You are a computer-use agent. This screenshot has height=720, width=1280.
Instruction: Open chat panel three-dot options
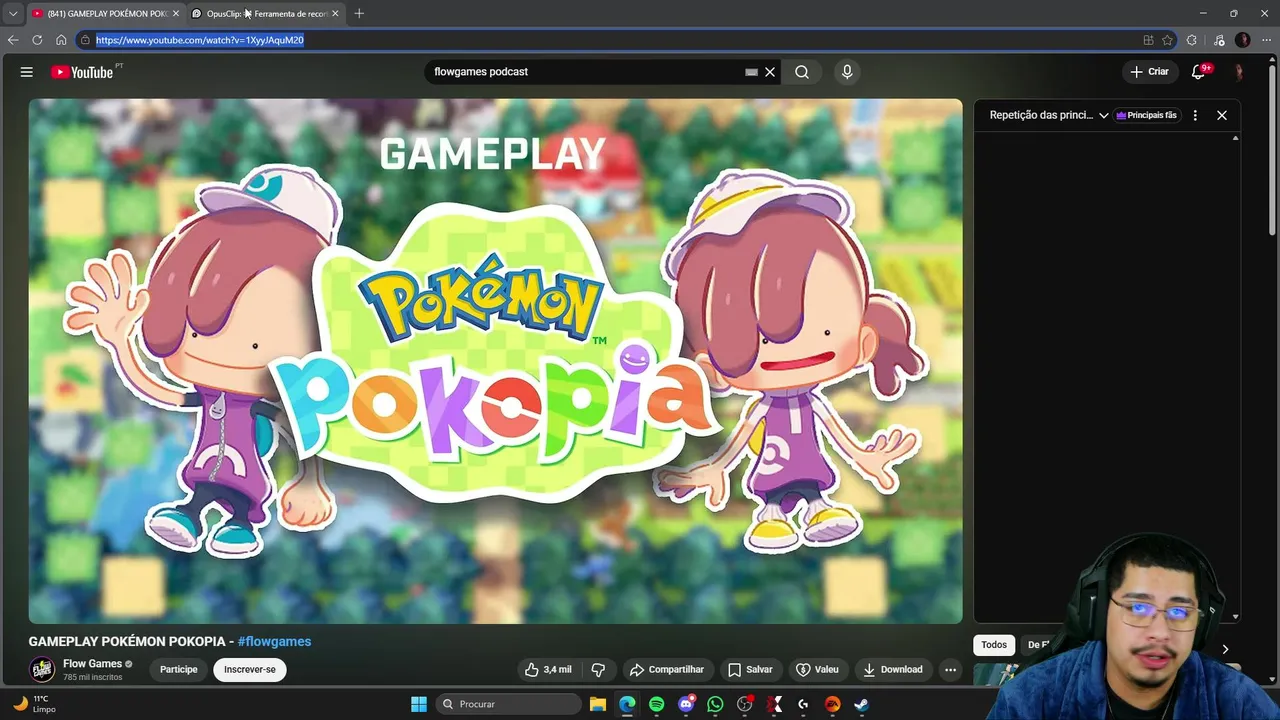coord(1195,115)
